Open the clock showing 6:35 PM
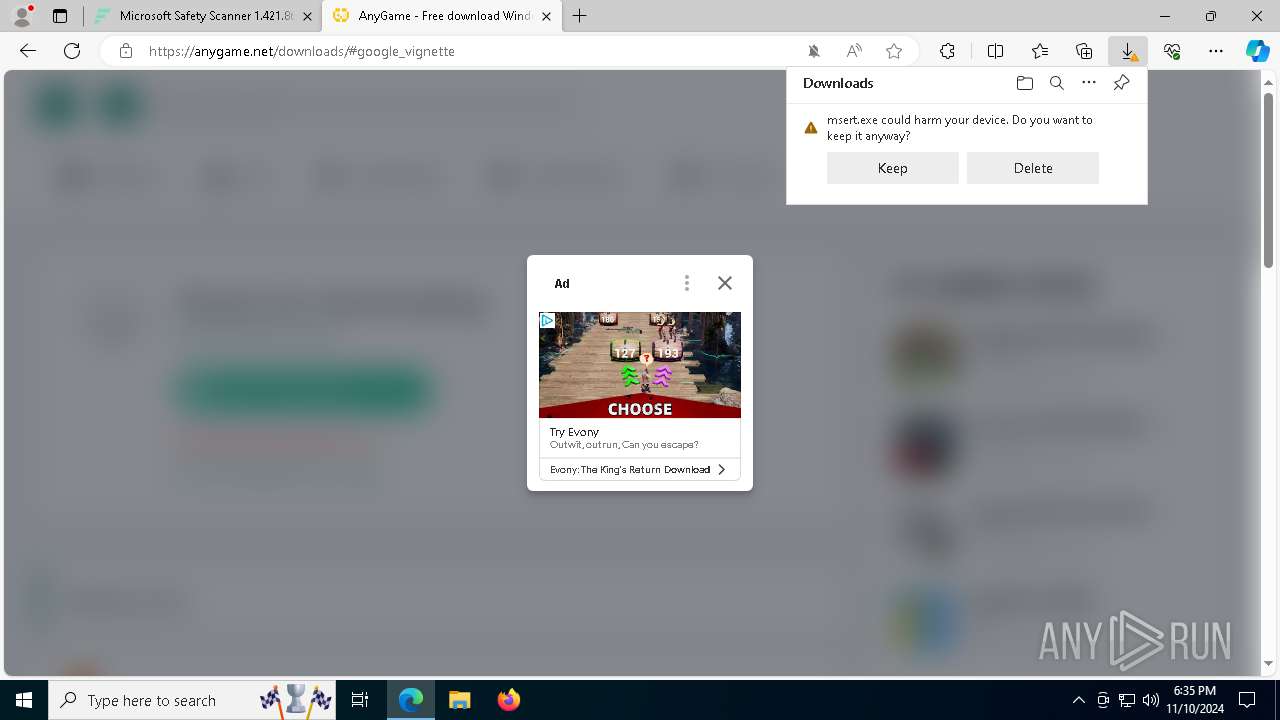 click(x=1194, y=700)
